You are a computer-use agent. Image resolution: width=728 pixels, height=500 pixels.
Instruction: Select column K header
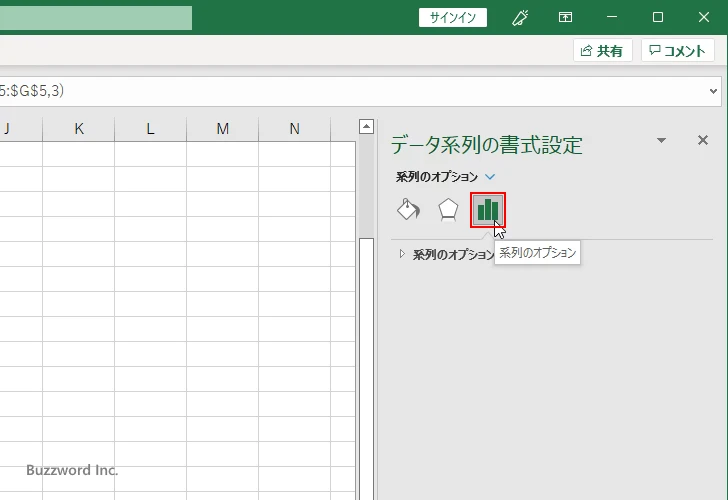pos(78,128)
